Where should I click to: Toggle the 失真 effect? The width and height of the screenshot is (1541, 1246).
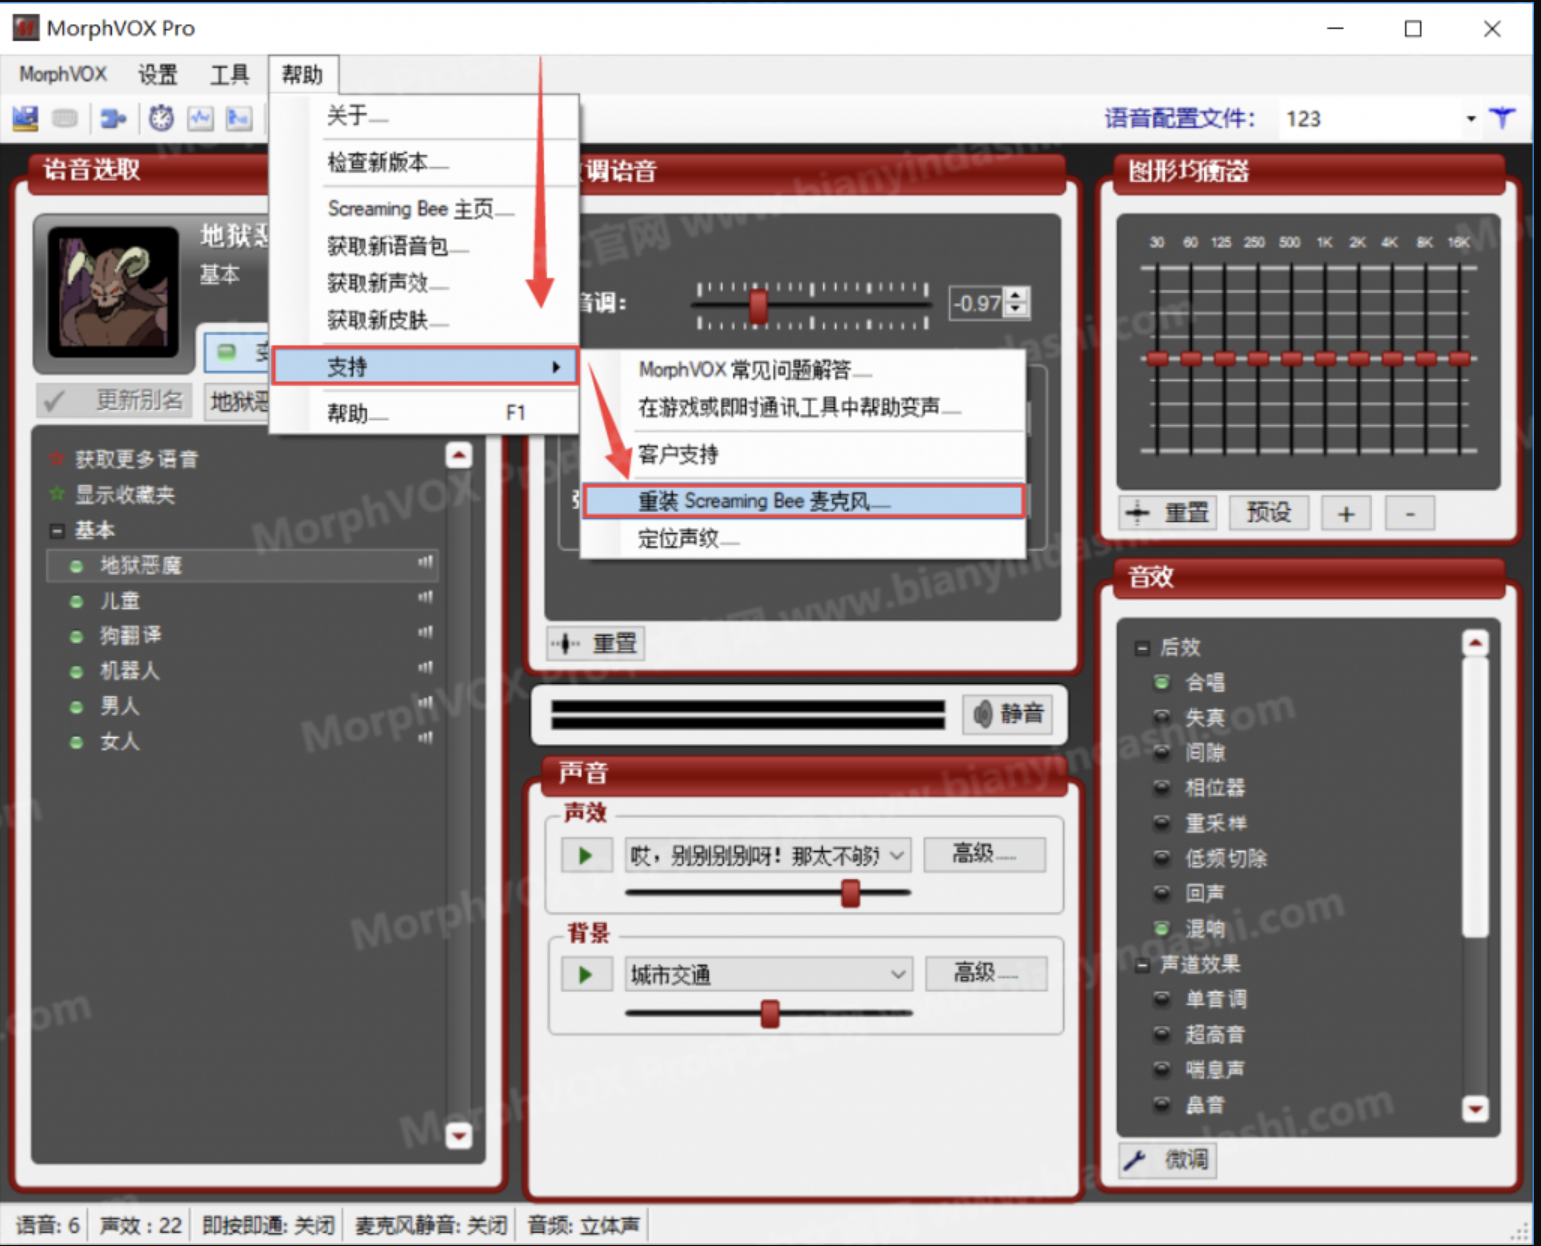[1162, 717]
